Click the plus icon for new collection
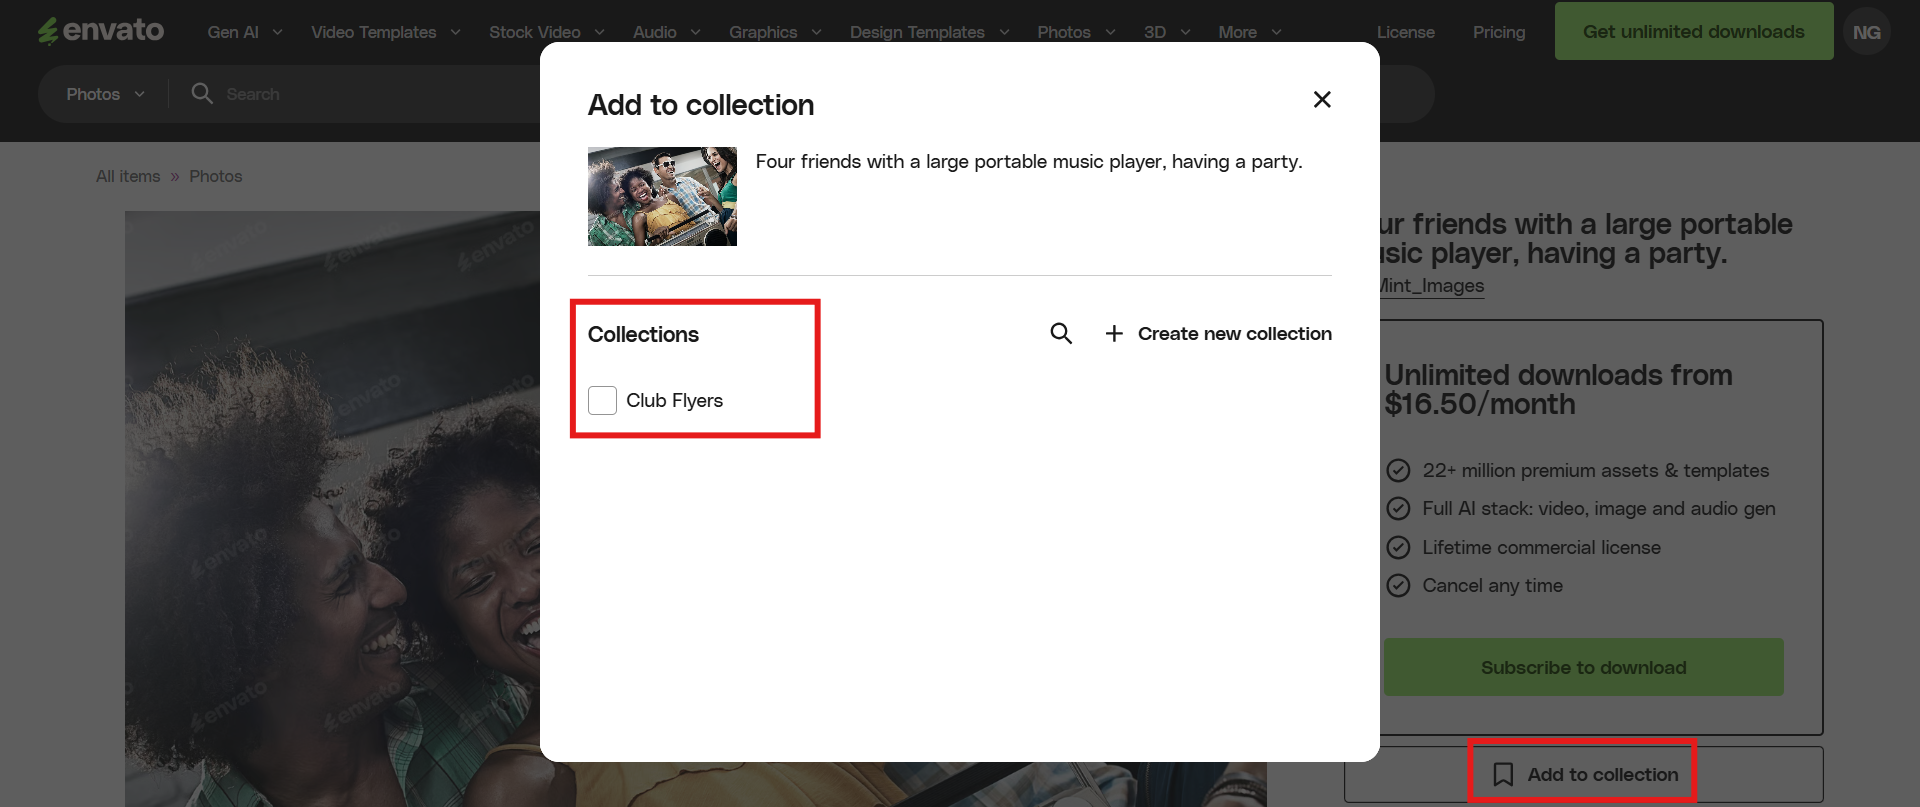The height and width of the screenshot is (807, 1920). [x=1114, y=333]
